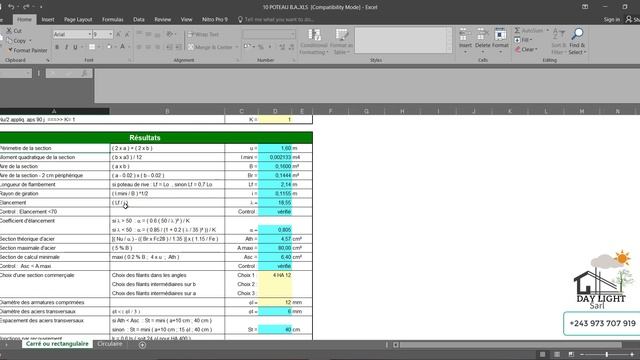Open Conditional Formatting menu
This screenshot has width=640, height=360.
pyautogui.click(x=314, y=41)
